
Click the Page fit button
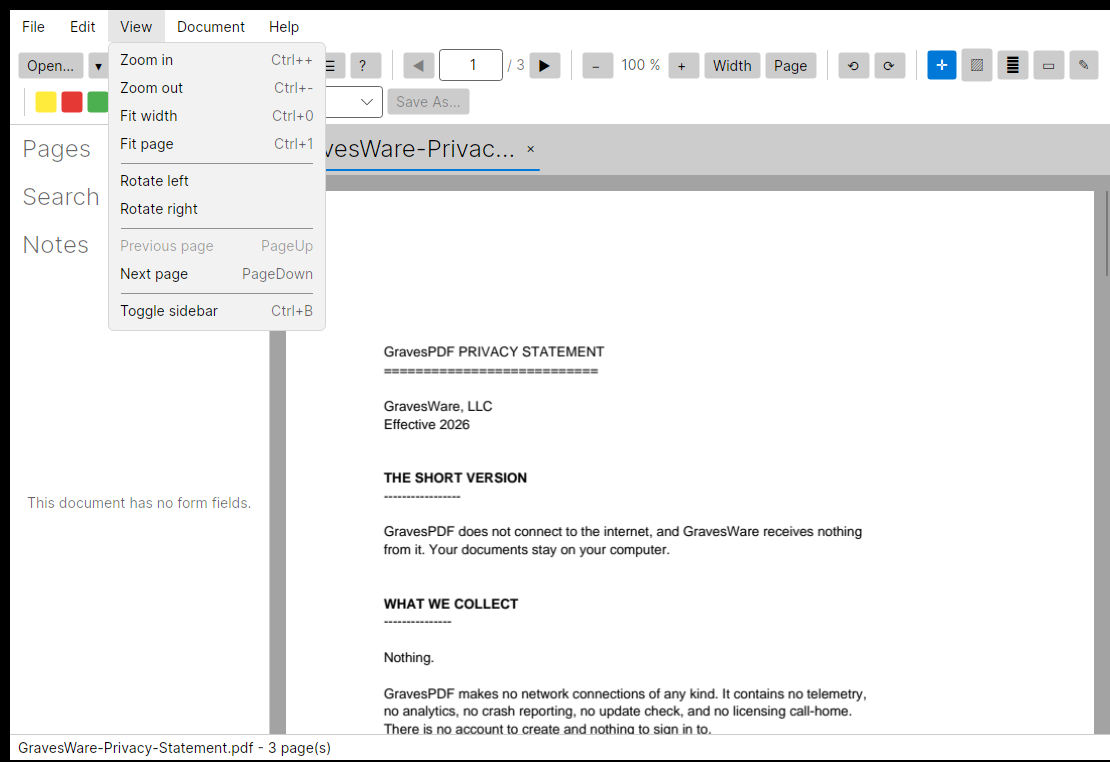point(790,66)
